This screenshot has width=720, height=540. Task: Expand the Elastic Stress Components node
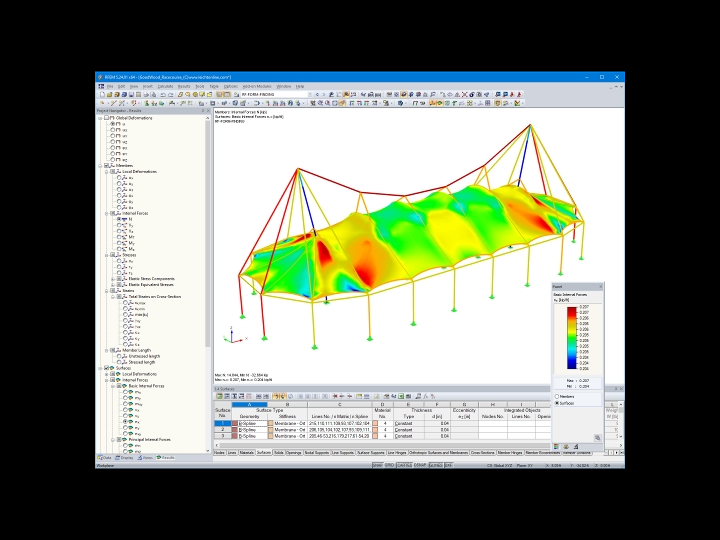tap(113, 279)
